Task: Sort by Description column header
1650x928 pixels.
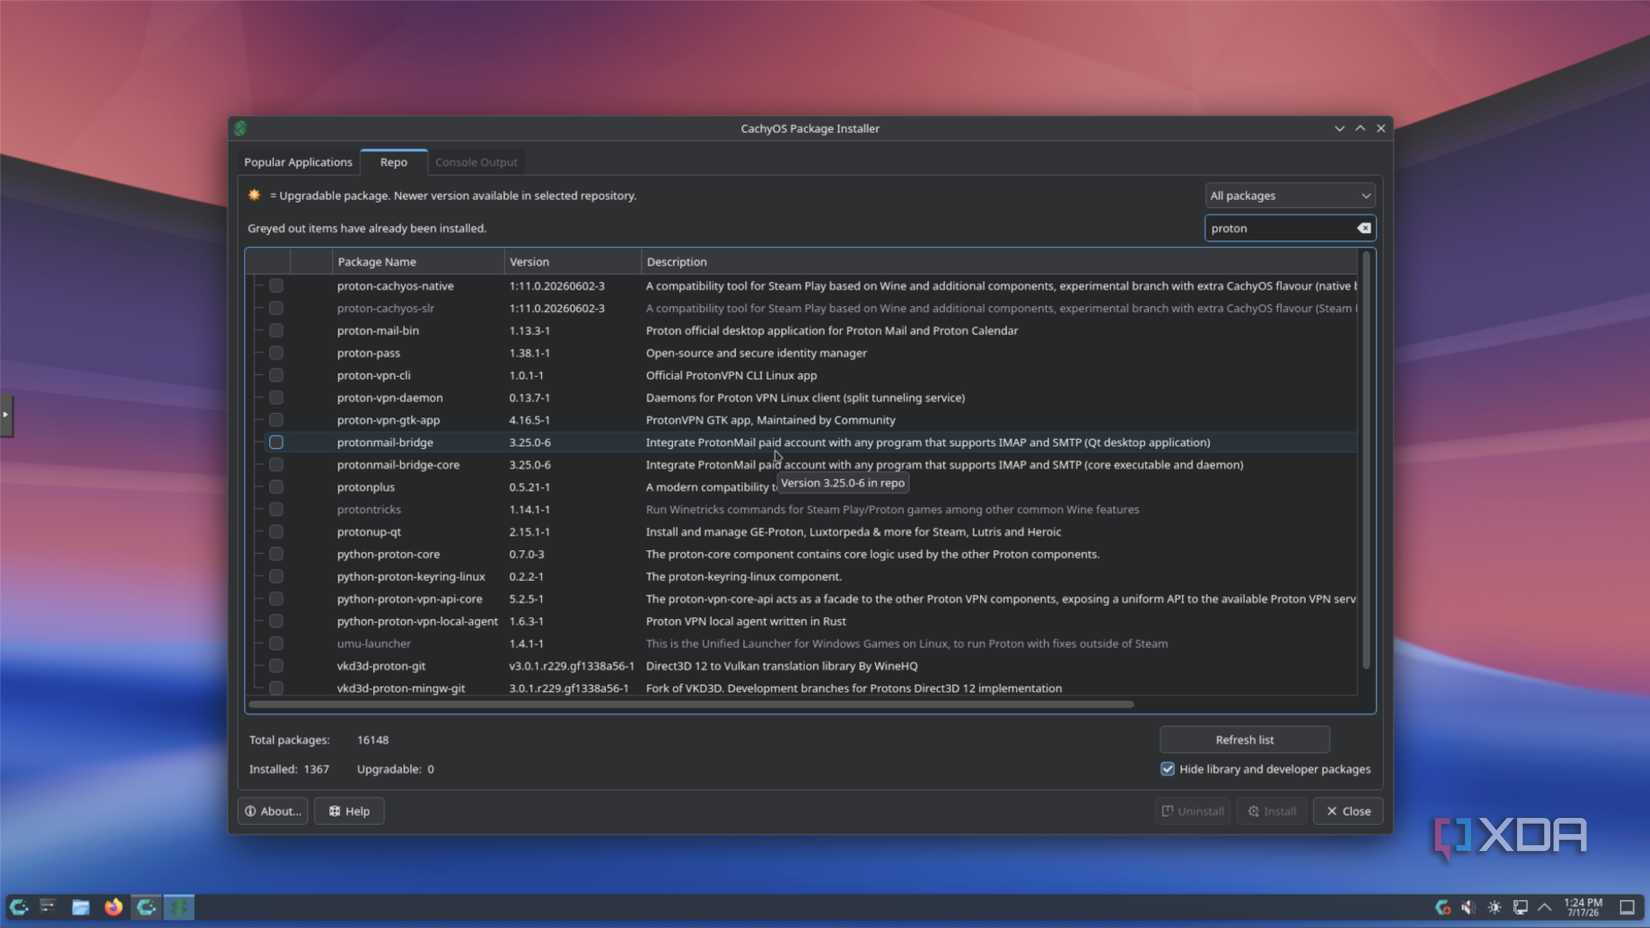Action: click(x=998, y=262)
